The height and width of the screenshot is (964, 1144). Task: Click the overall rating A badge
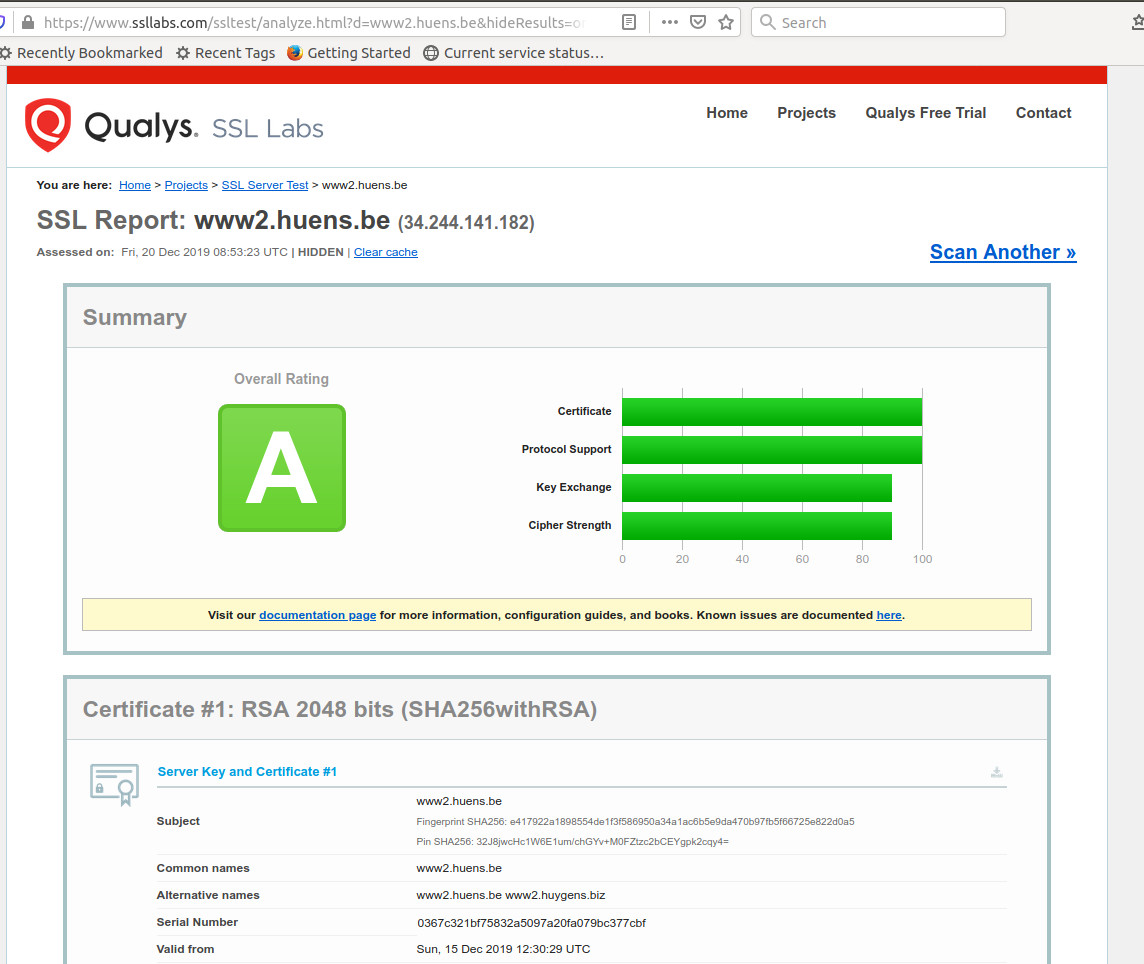pos(282,468)
